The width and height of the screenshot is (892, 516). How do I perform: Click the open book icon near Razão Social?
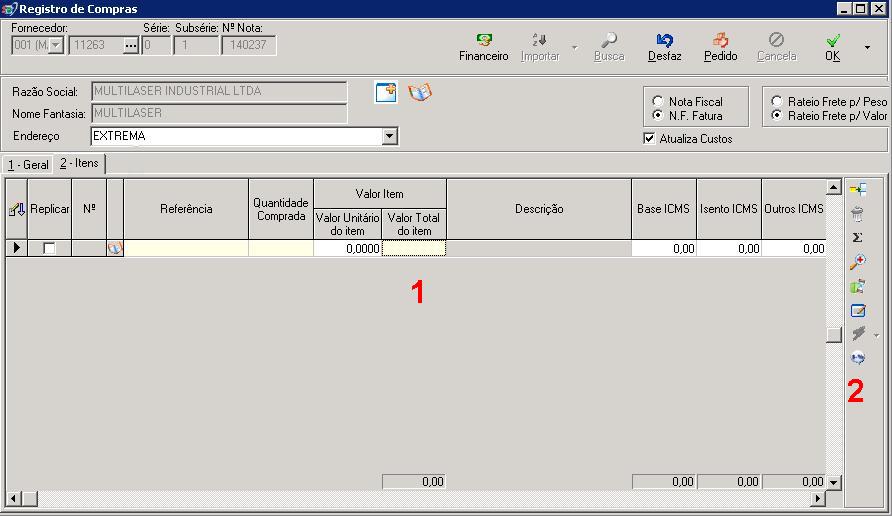[420, 92]
